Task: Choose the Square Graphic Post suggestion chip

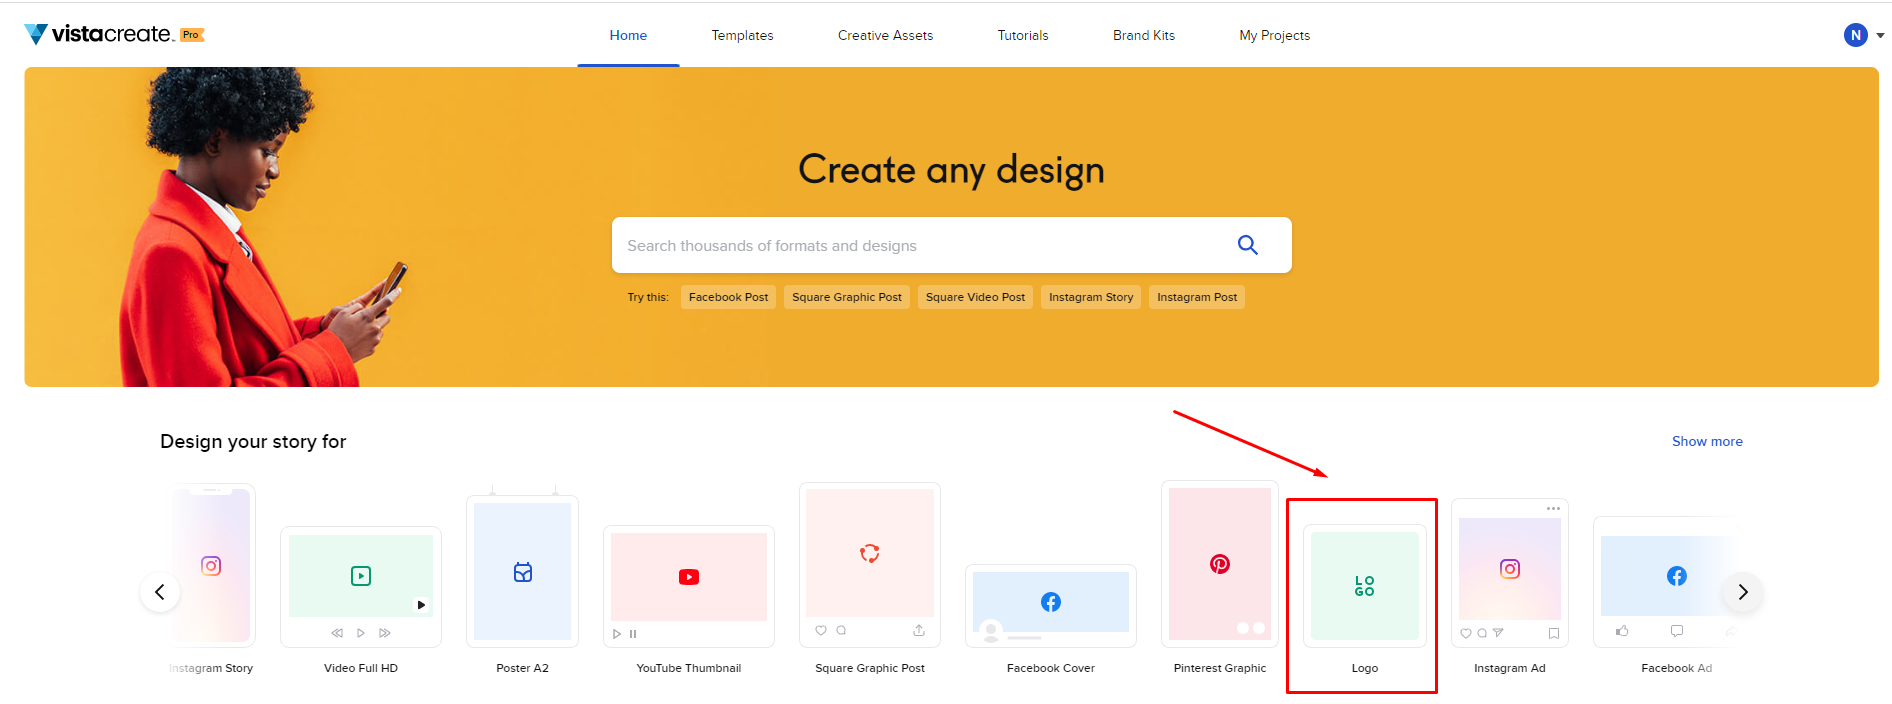Action: point(847,297)
